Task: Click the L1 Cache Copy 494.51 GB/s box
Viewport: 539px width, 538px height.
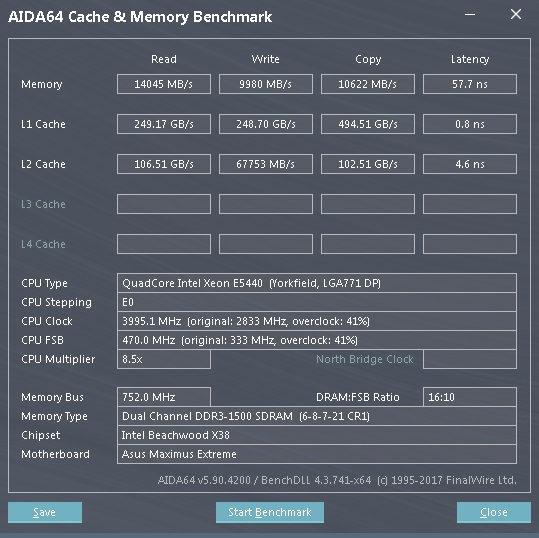Action: click(368, 124)
